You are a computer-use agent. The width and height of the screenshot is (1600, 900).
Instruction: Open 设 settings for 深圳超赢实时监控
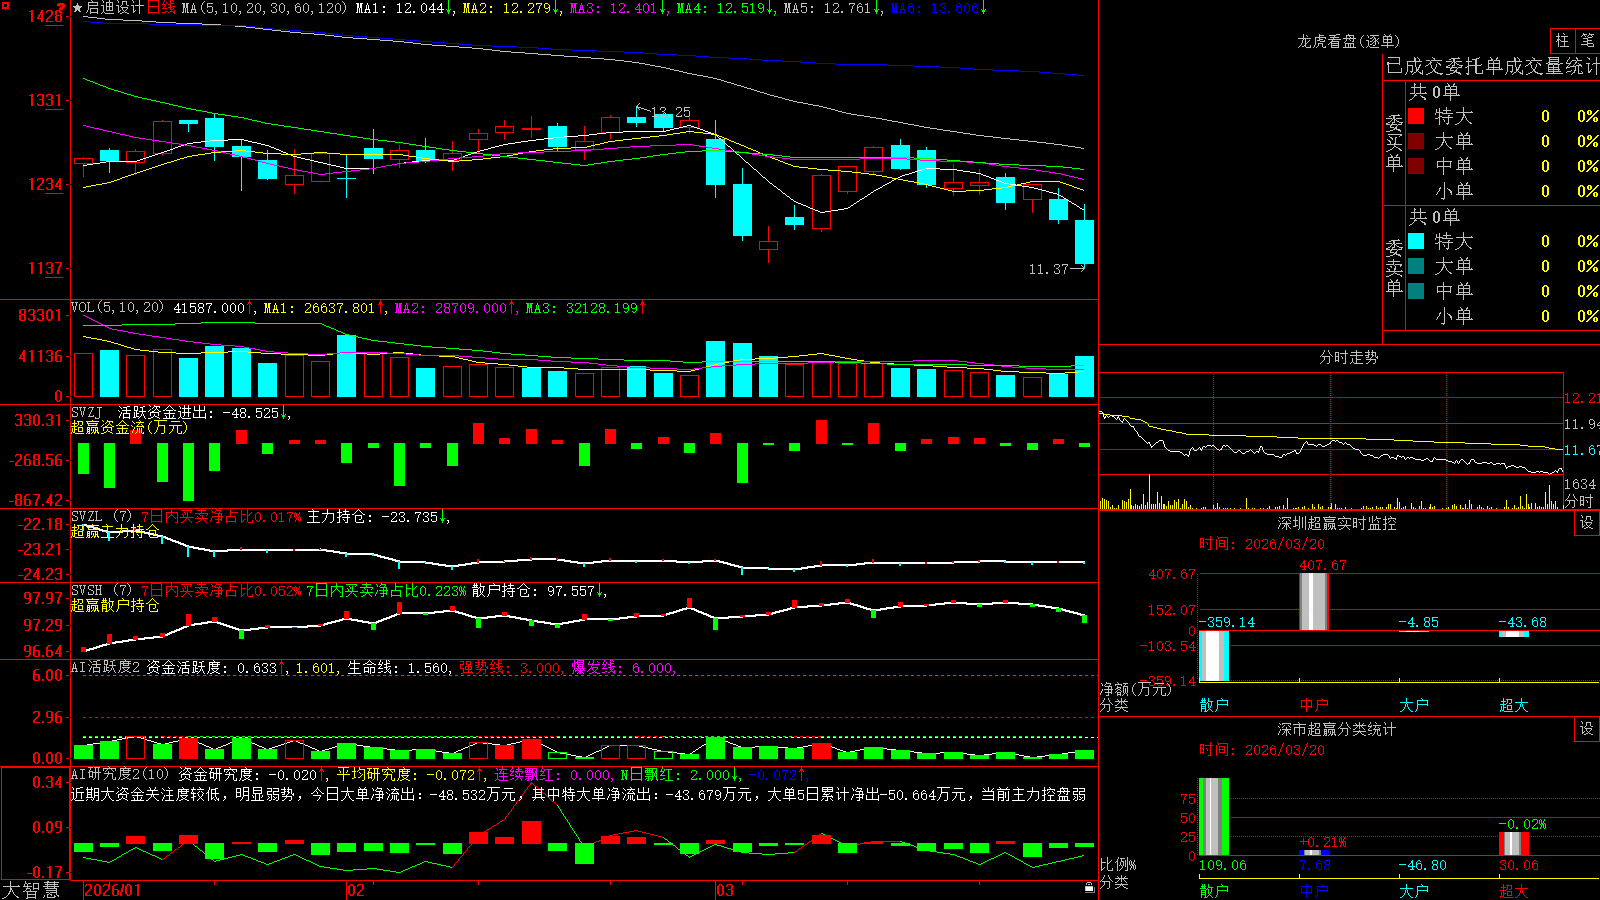[x=1587, y=523]
